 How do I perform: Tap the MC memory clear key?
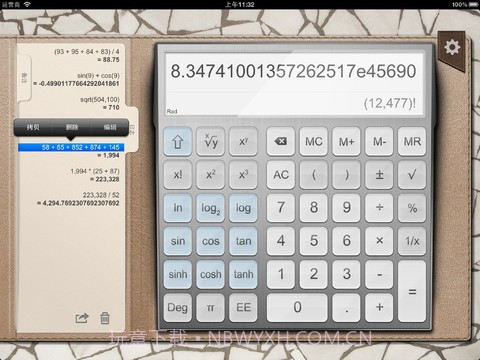click(314, 142)
